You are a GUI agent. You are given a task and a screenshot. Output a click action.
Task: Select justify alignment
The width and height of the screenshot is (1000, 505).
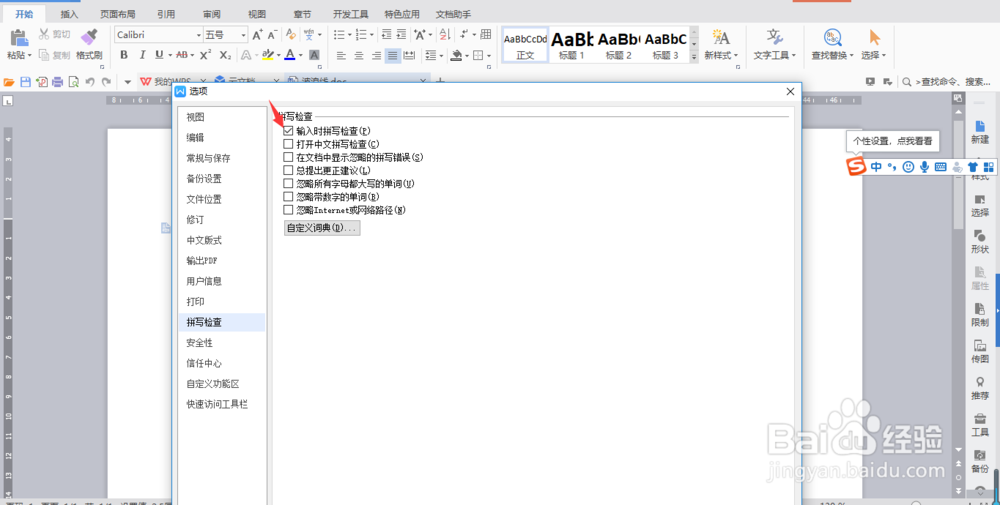click(393, 56)
